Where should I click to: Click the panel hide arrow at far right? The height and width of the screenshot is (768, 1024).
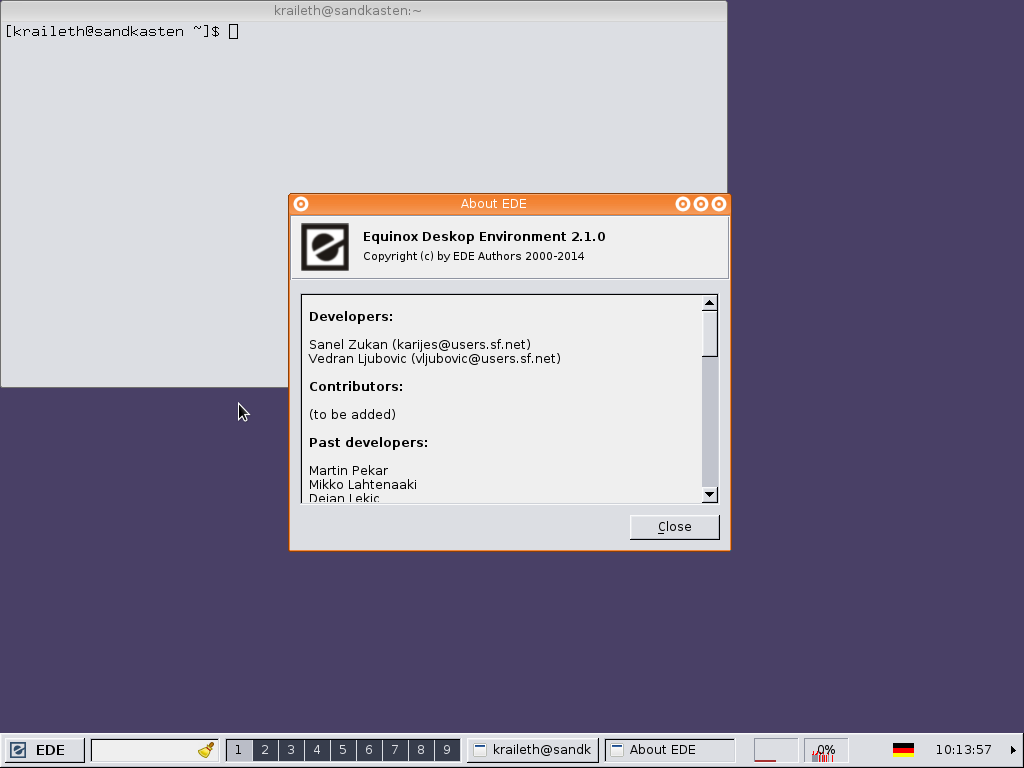(1013, 750)
